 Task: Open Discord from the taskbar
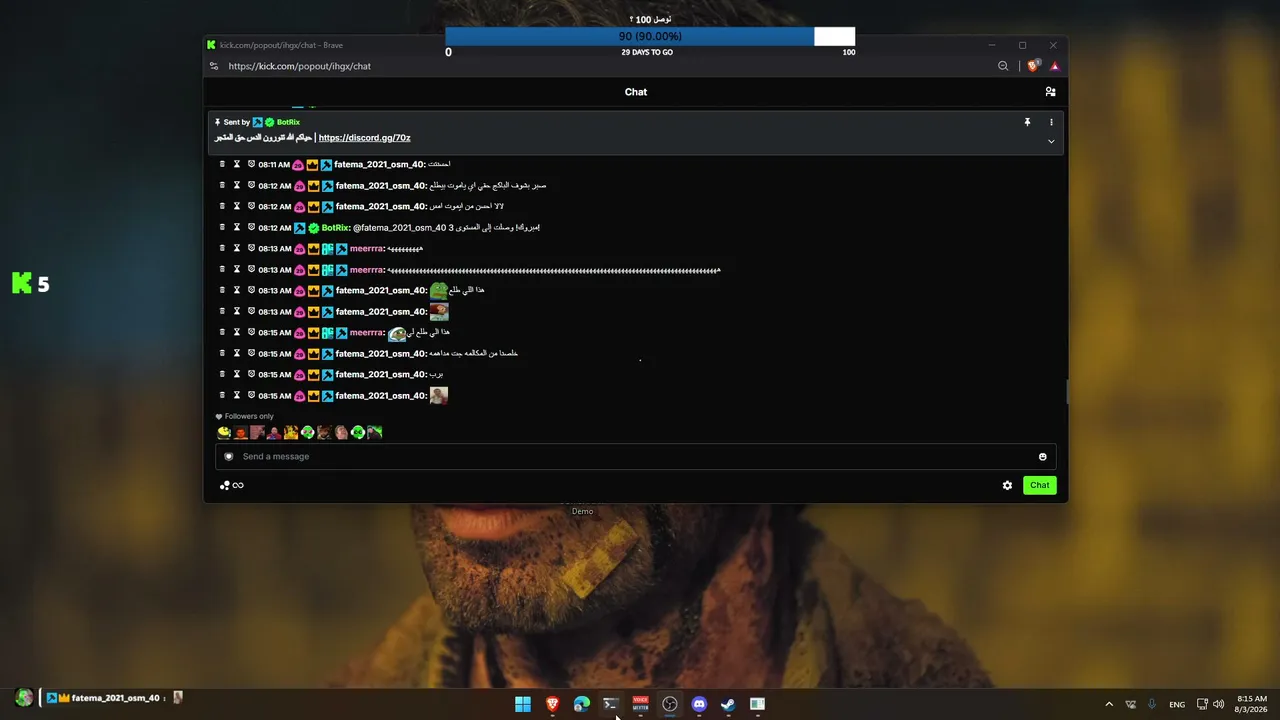pos(699,704)
